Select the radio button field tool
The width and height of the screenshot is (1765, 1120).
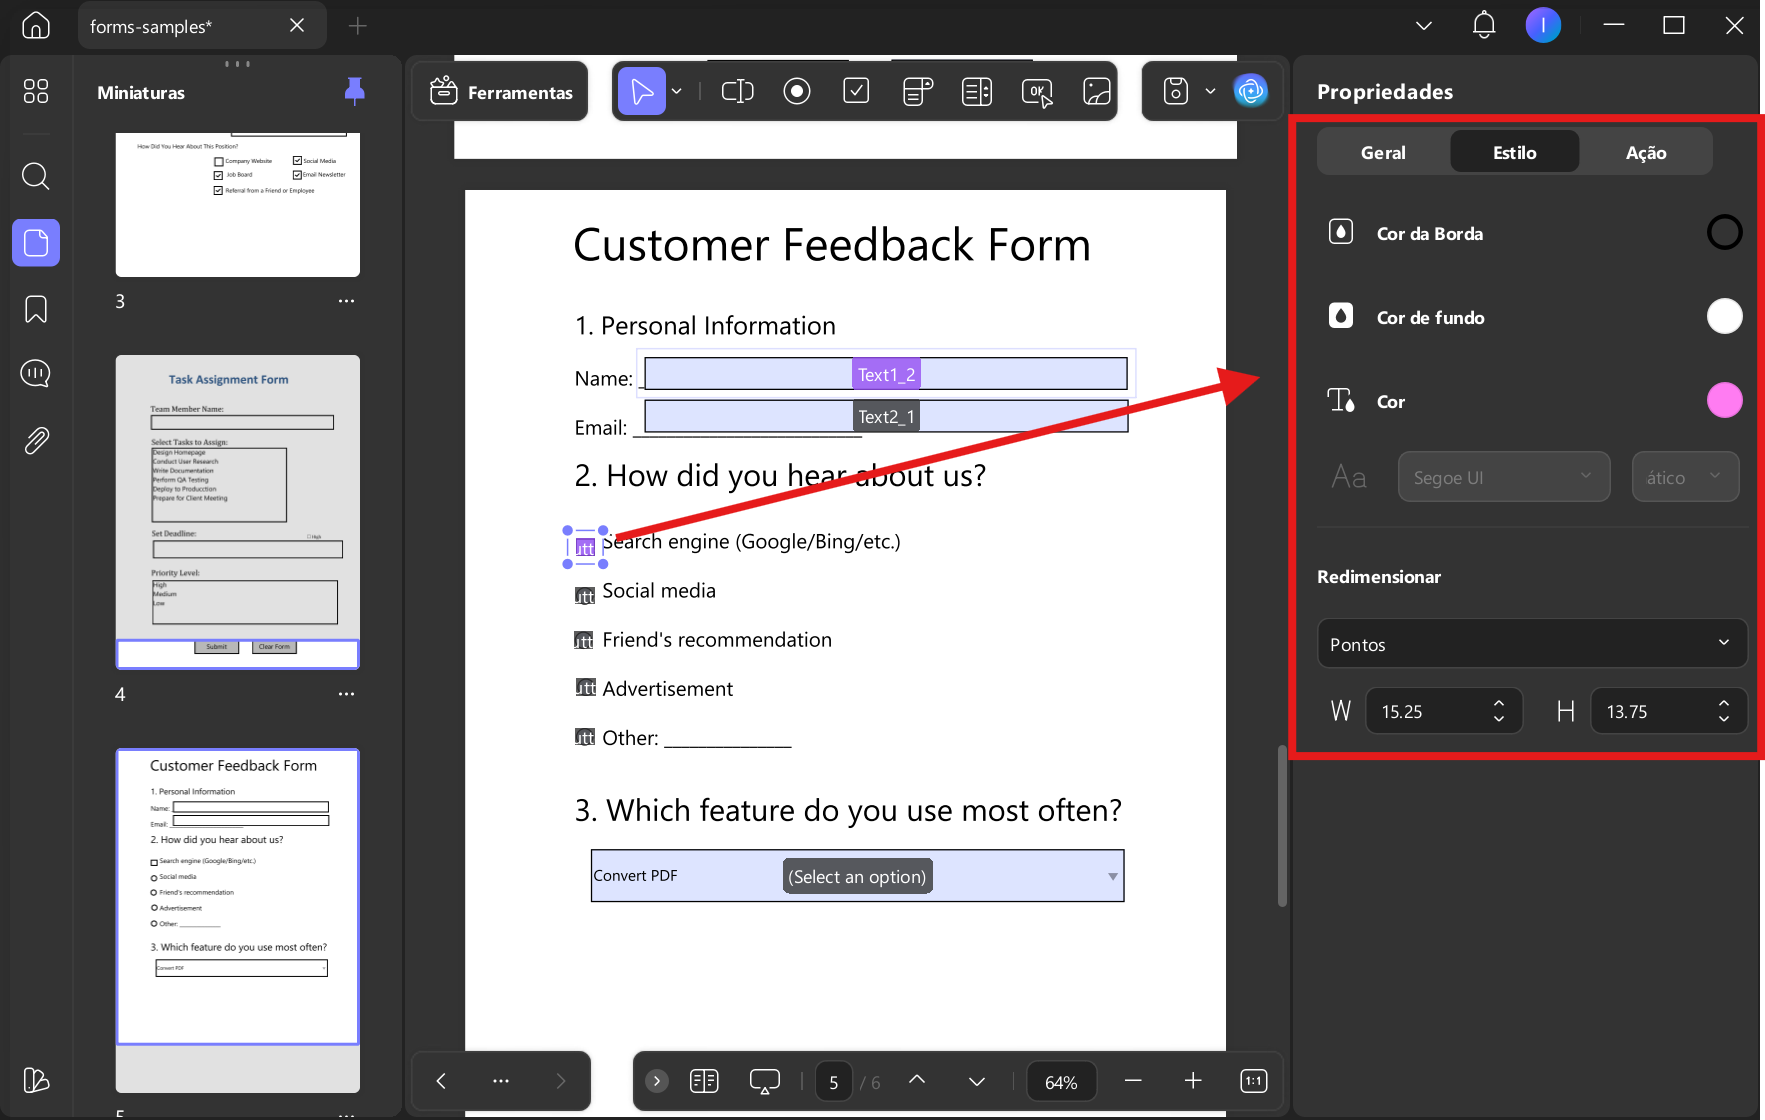(797, 91)
